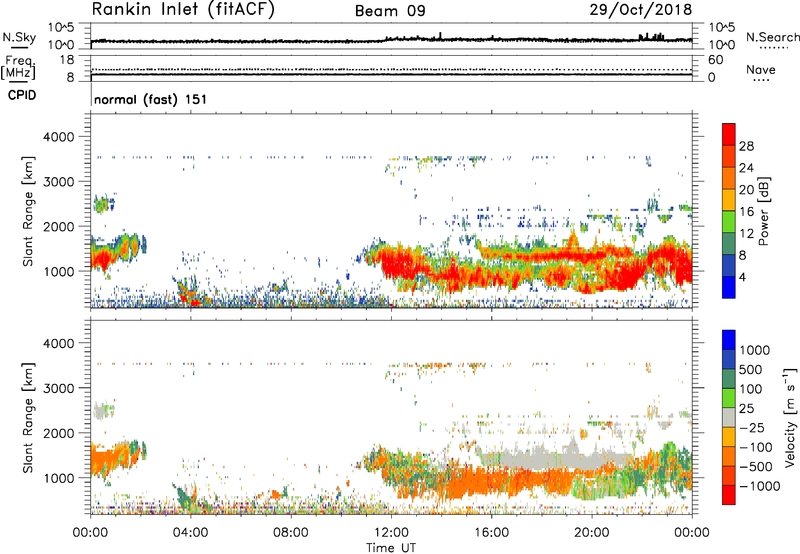
Task: Click the 'CPID' label
Action: [x=22, y=95]
